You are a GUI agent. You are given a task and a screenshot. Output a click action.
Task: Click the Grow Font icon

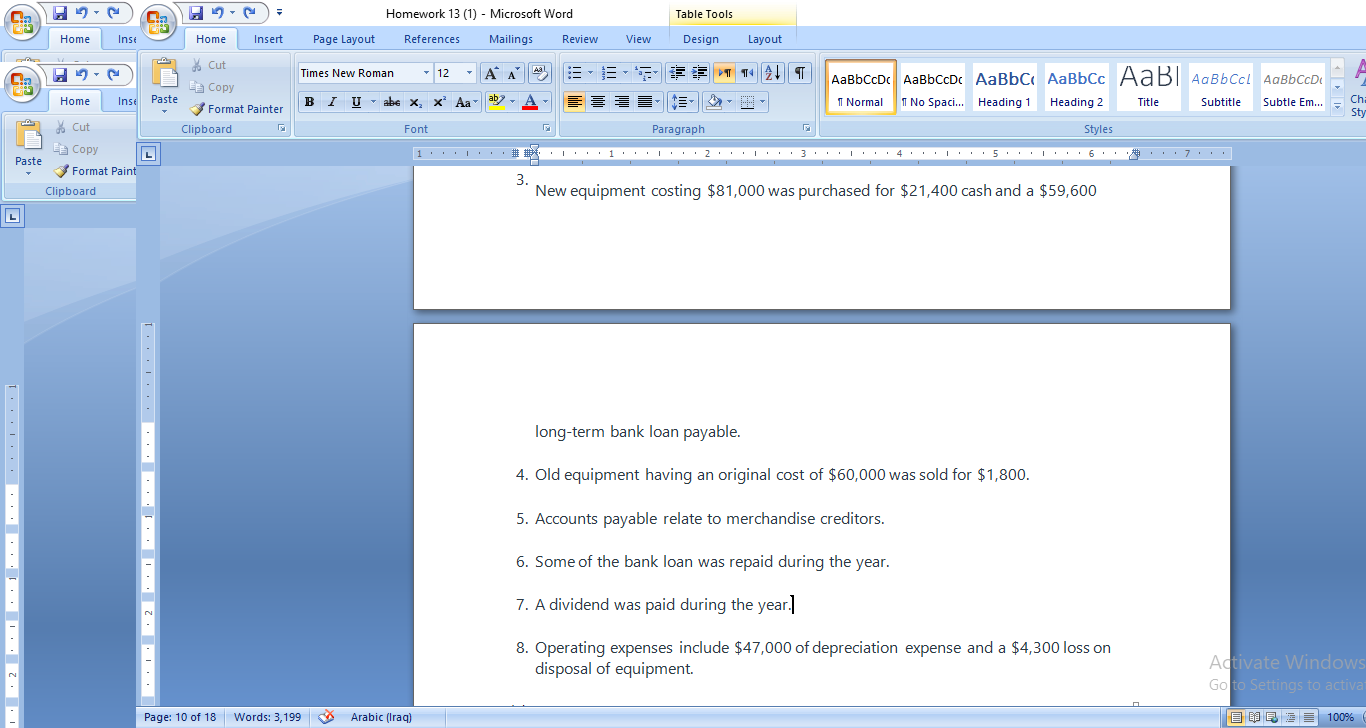(x=489, y=72)
